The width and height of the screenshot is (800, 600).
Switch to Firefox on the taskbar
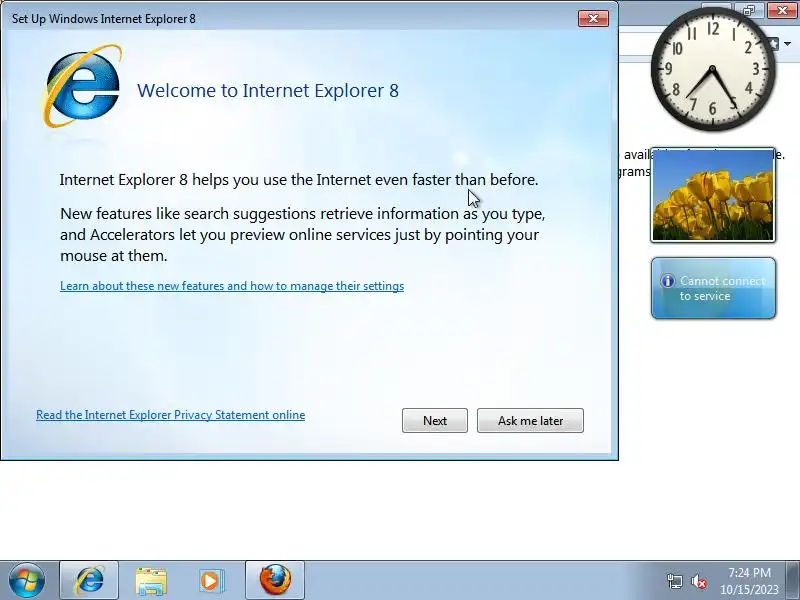275,581
